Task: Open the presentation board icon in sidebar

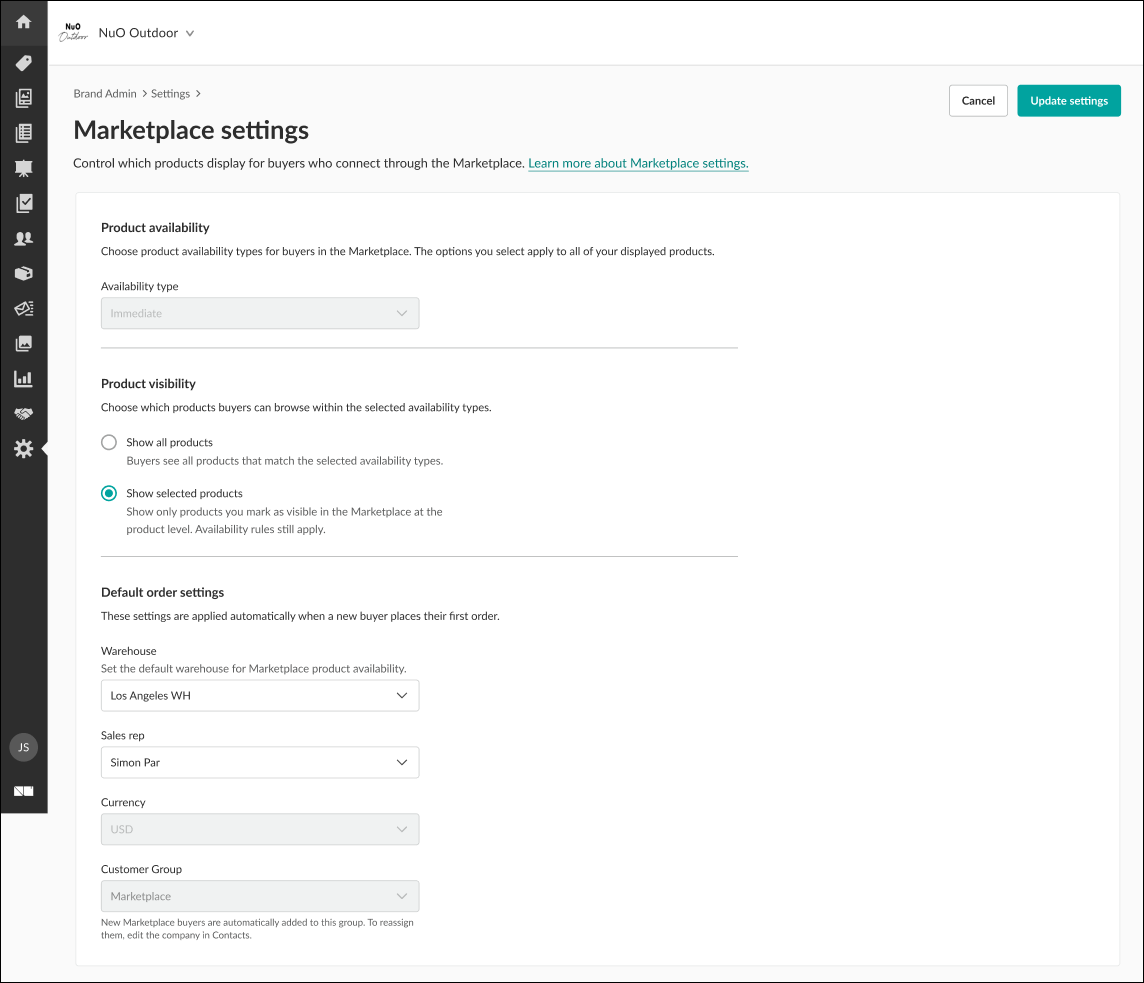Action: click(x=23, y=168)
